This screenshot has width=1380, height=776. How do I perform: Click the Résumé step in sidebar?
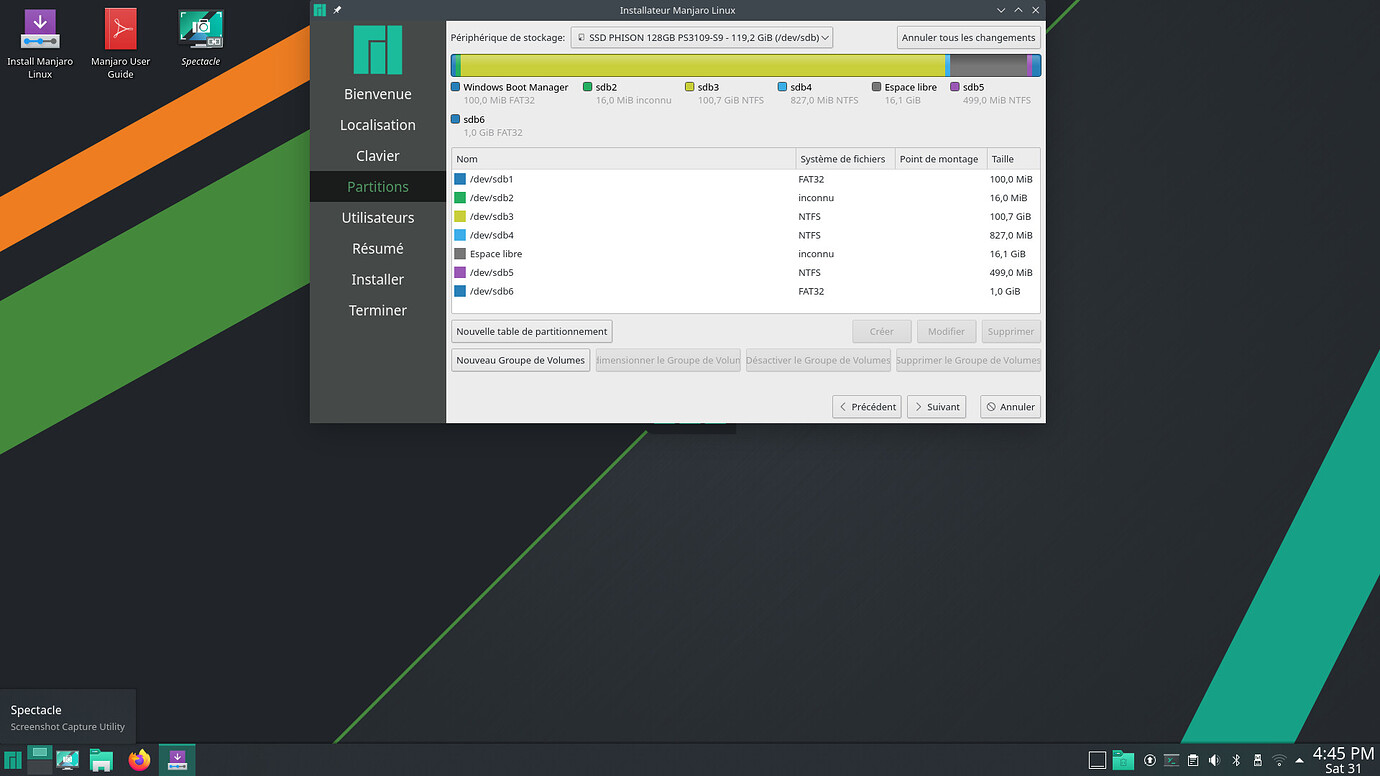click(378, 249)
